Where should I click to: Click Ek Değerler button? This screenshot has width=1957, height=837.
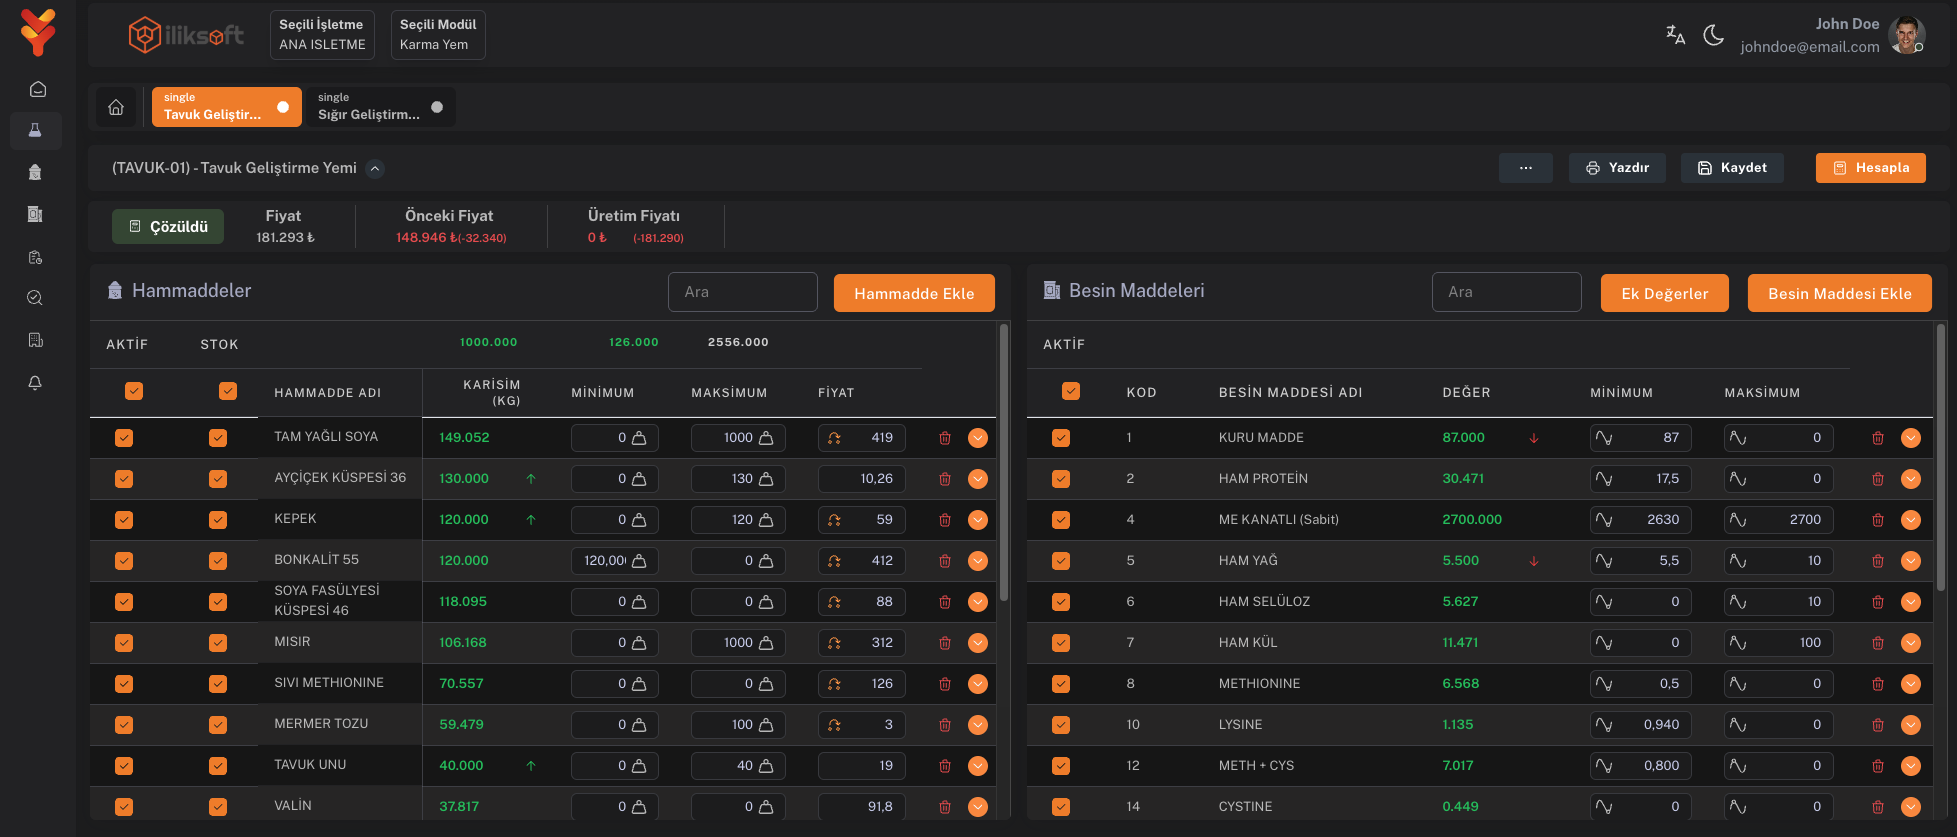click(1665, 293)
